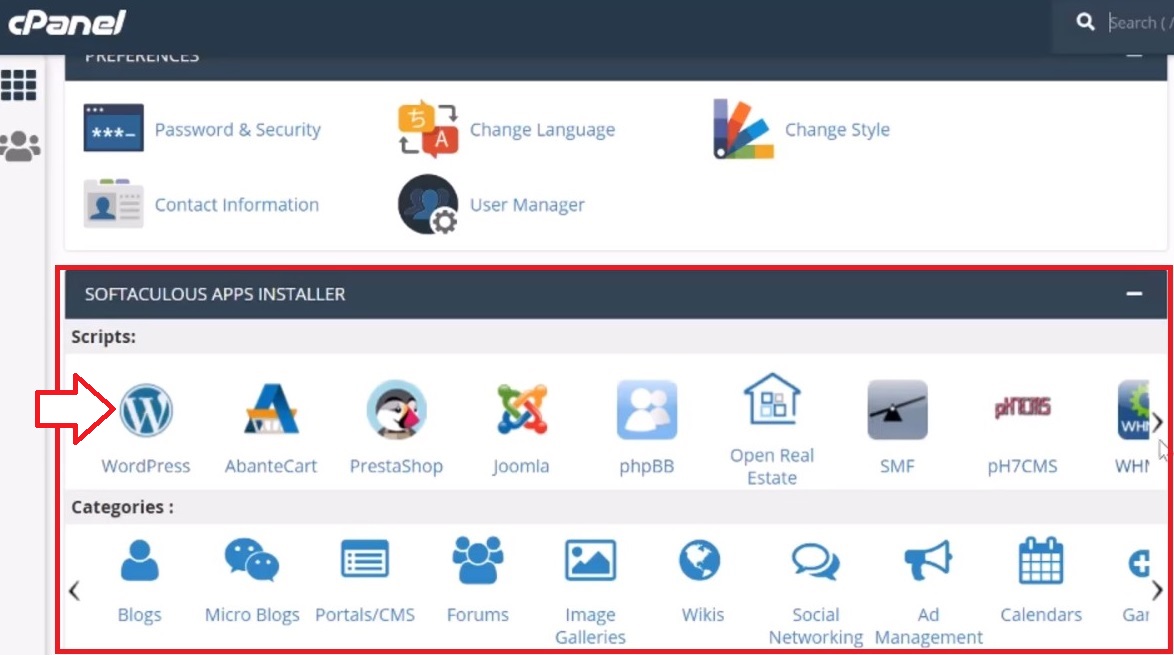The image size is (1174, 655).
Task: Open the User Manager link
Action: click(527, 205)
